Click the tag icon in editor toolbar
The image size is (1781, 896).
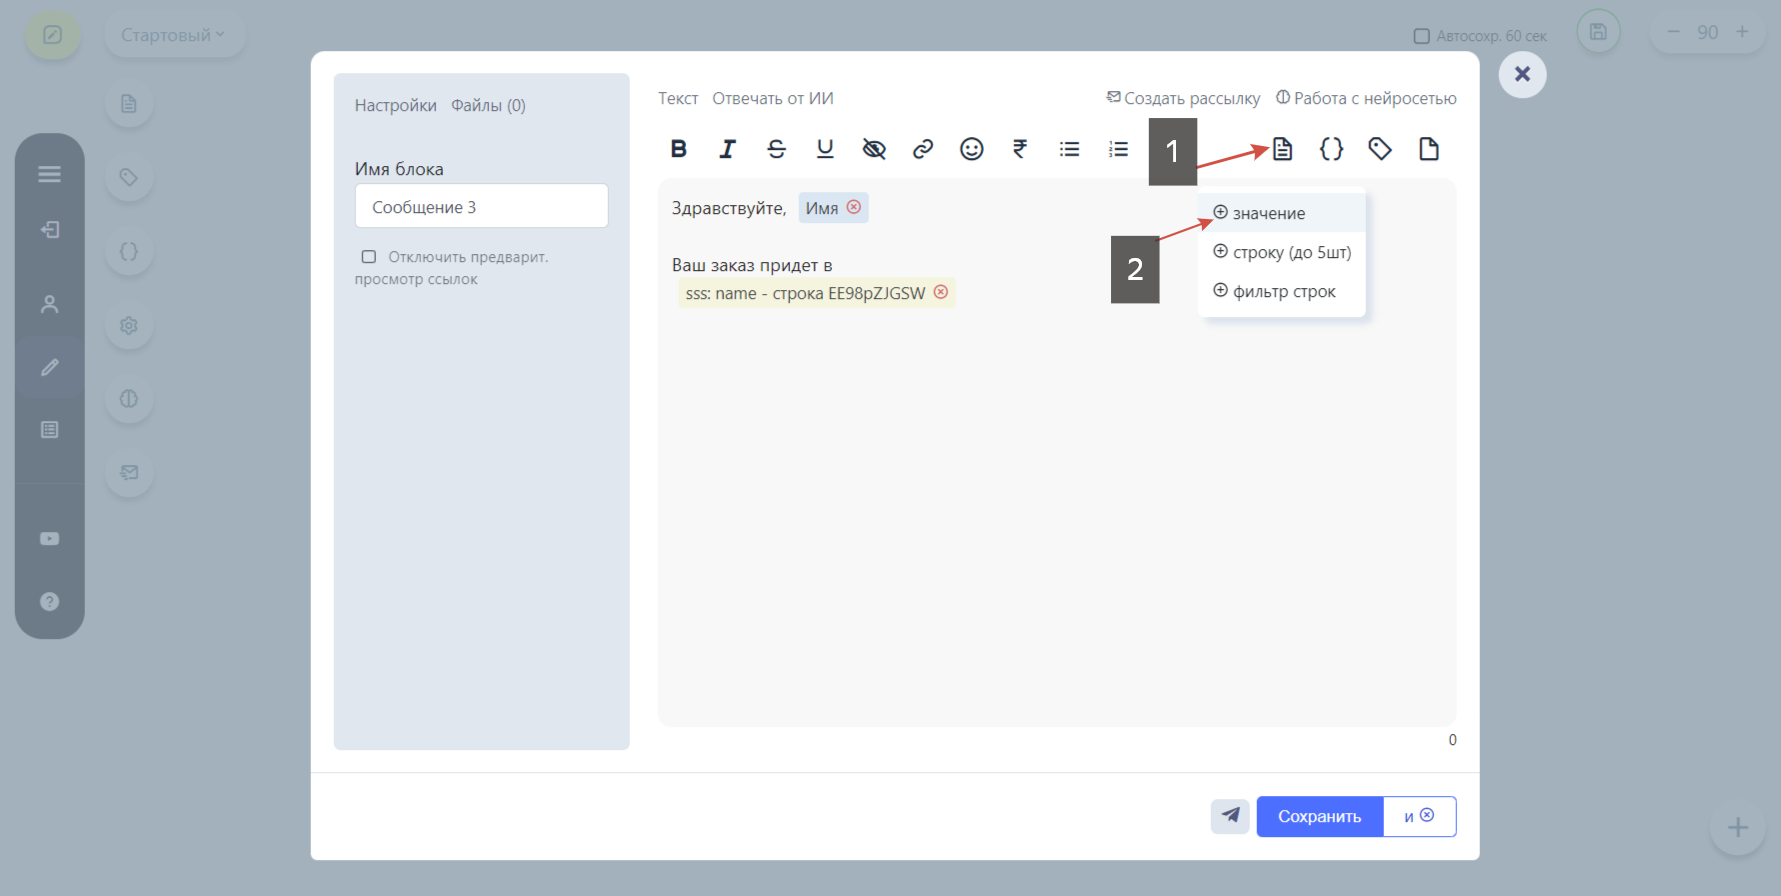point(1380,149)
